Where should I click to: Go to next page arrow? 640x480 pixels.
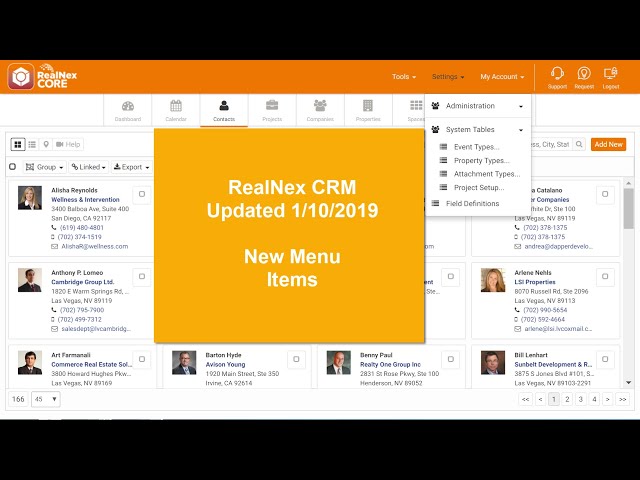tap(608, 399)
